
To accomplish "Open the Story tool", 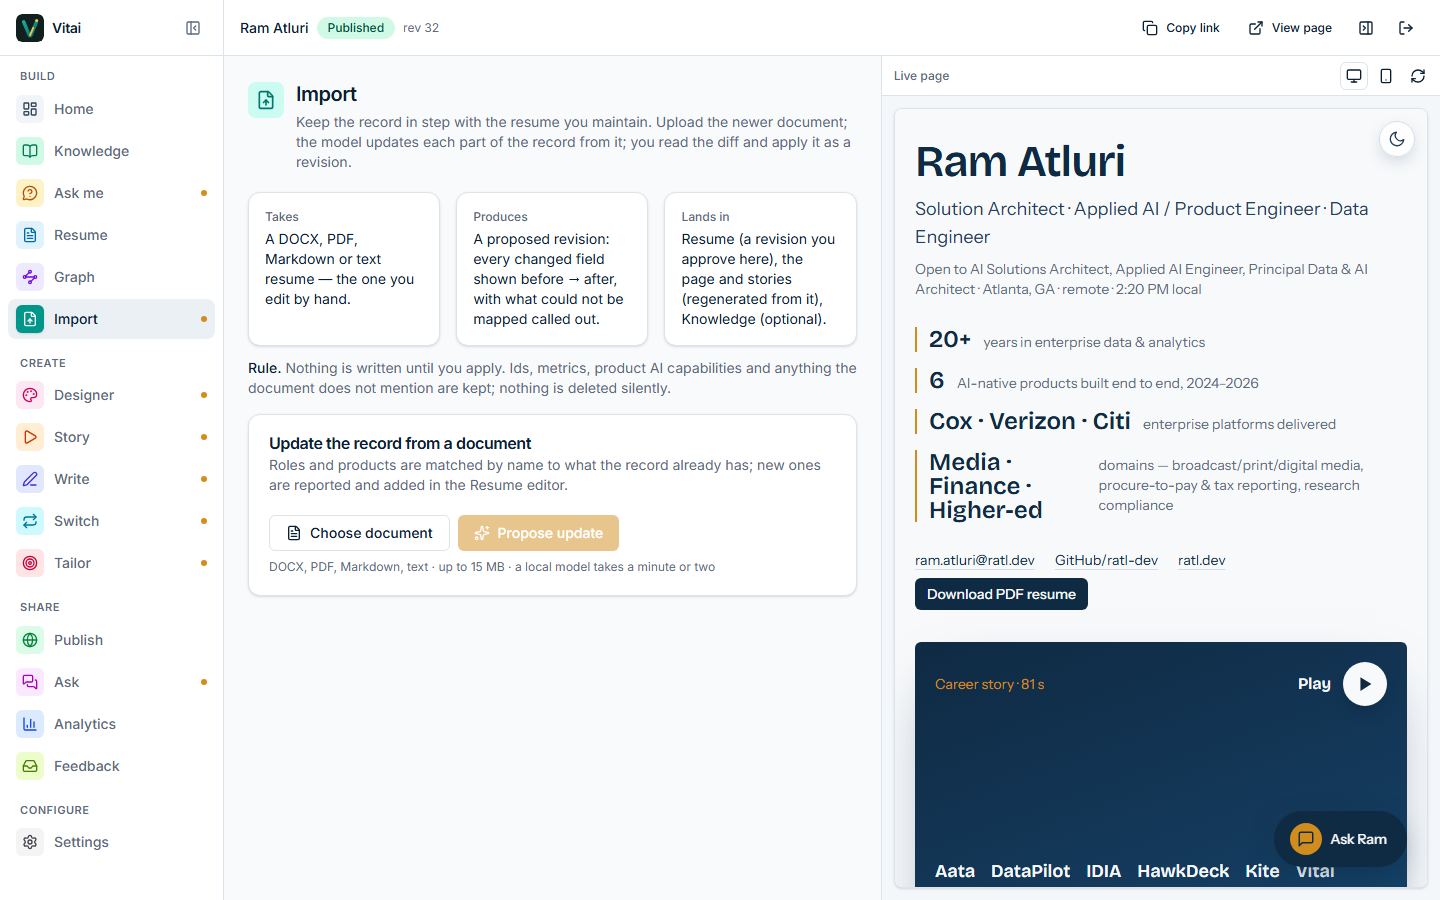I will click(x=111, y=437).
